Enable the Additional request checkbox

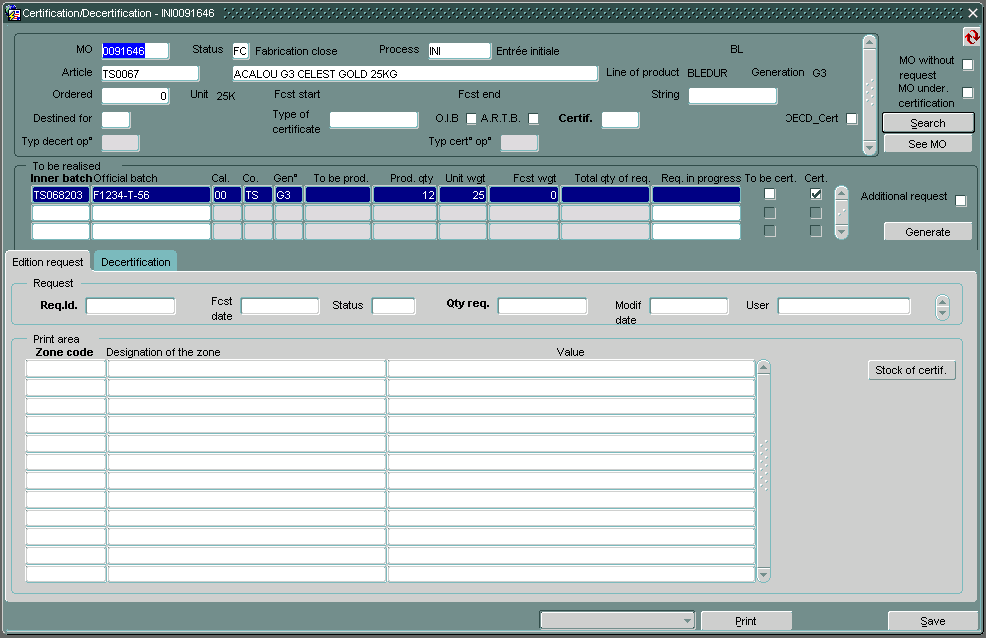click(961, 201)
